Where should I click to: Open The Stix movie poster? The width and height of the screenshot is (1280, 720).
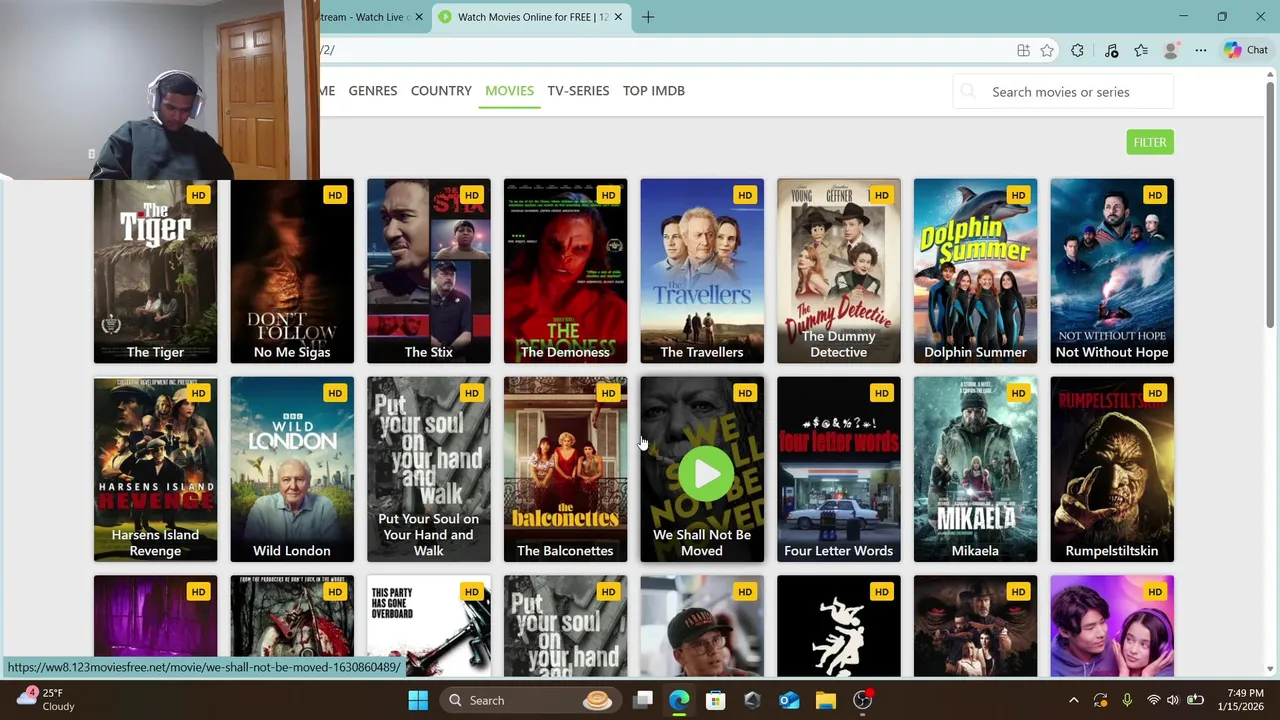coord(429,270)
